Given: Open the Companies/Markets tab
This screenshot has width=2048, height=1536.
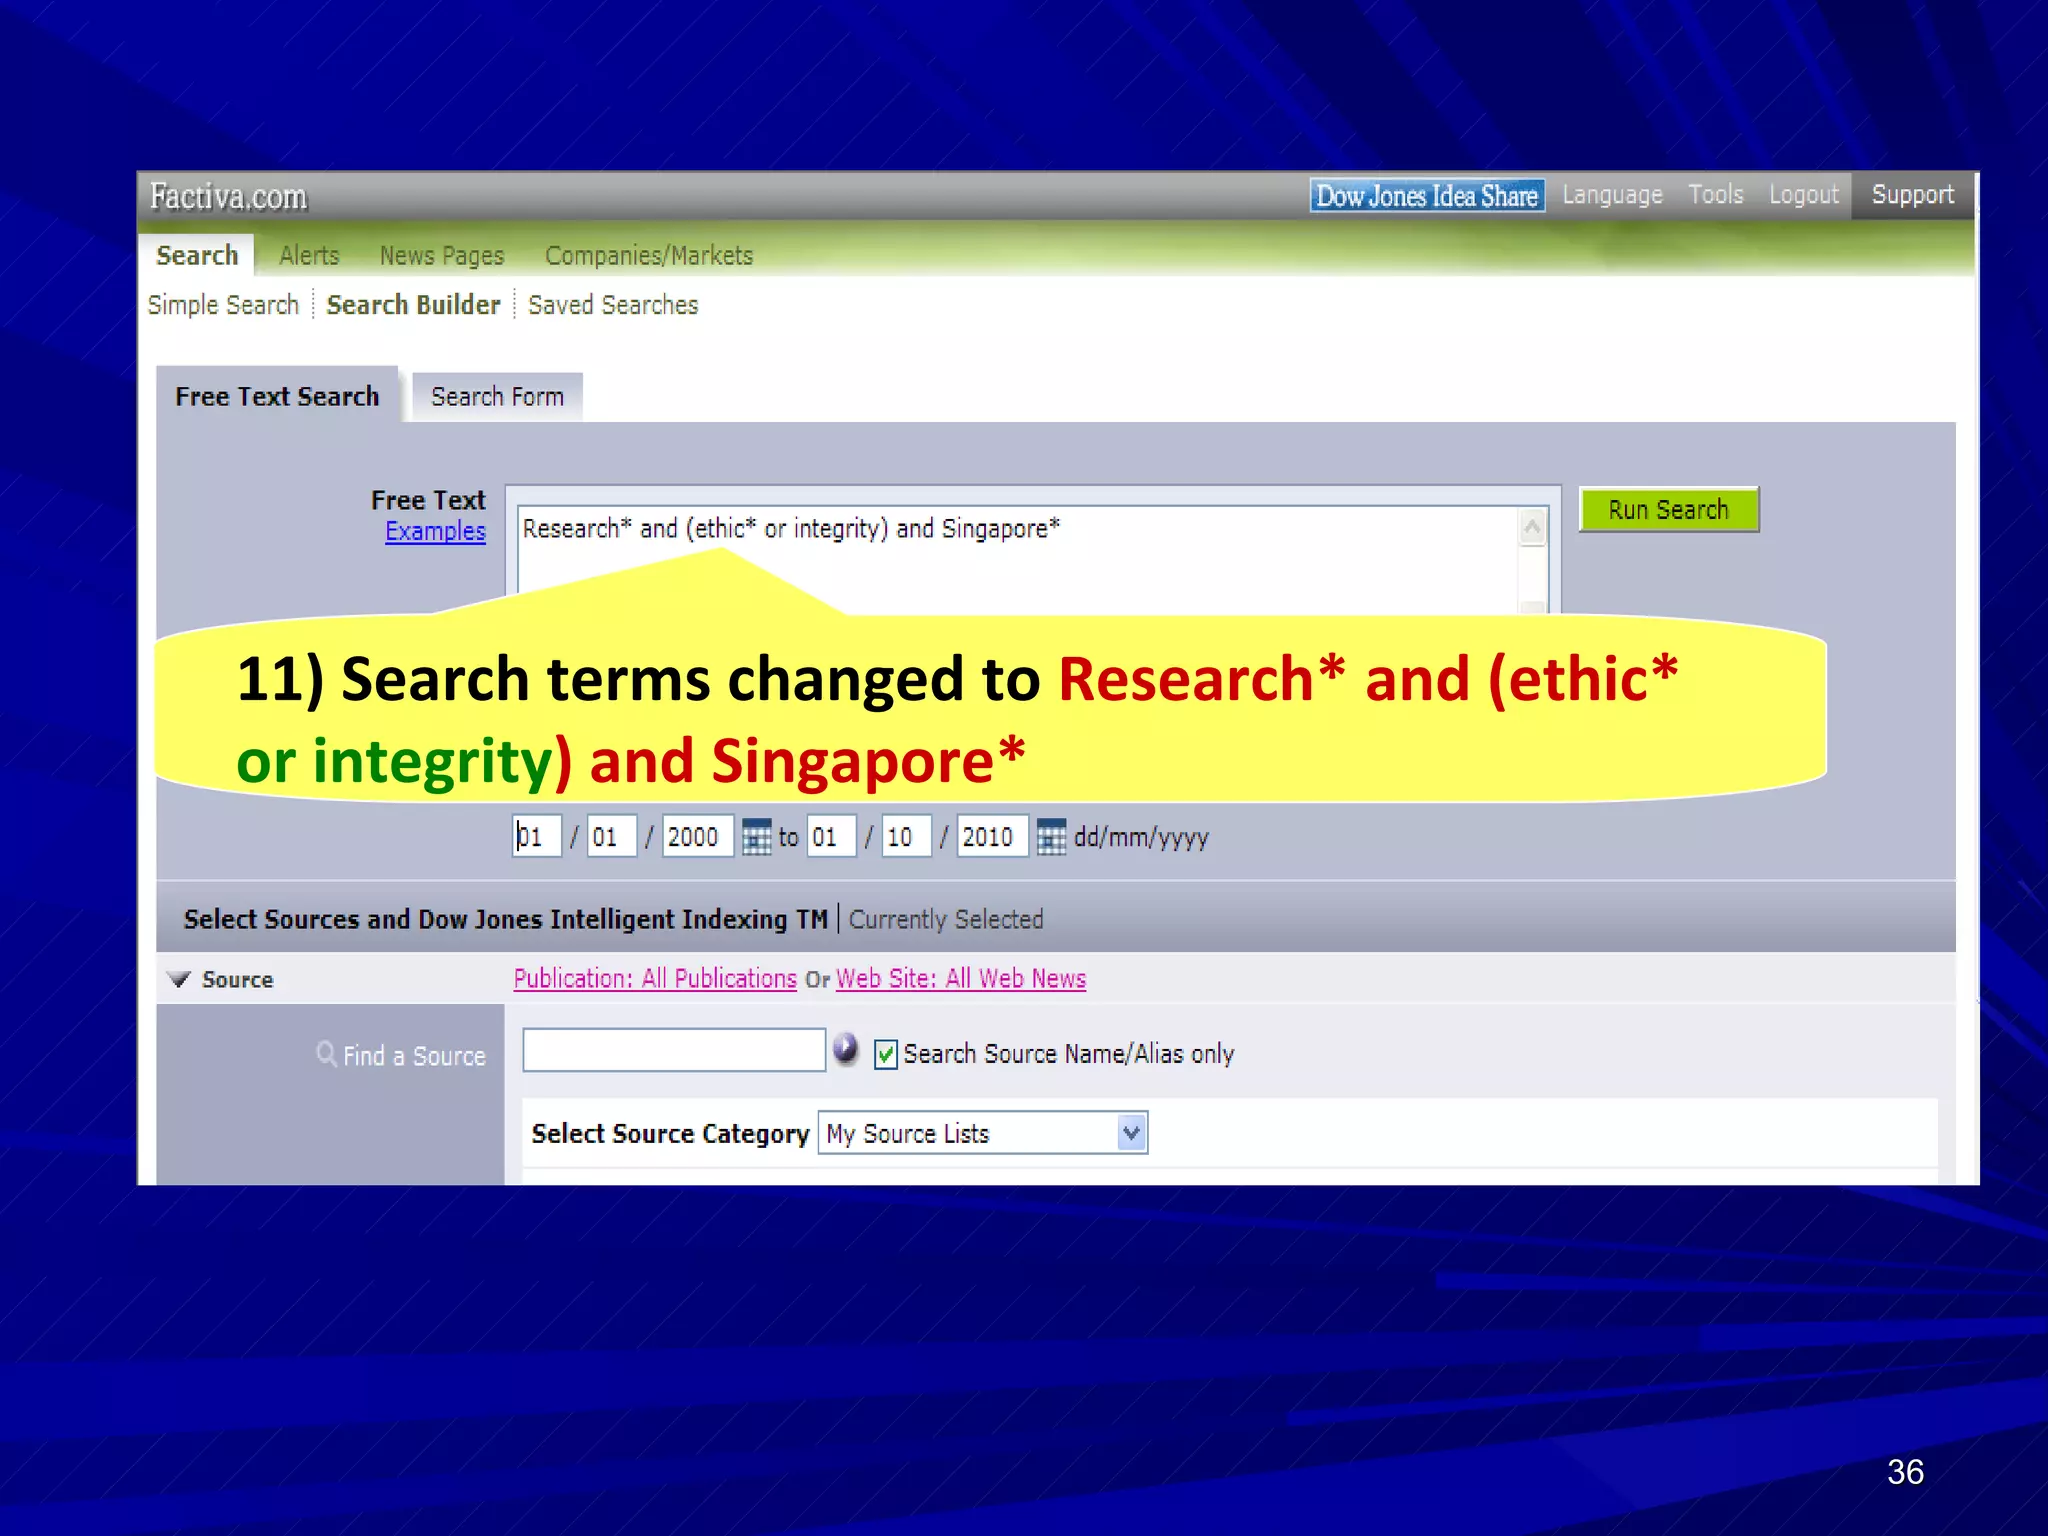Looking at the screenshot, I should click(649, 256).
